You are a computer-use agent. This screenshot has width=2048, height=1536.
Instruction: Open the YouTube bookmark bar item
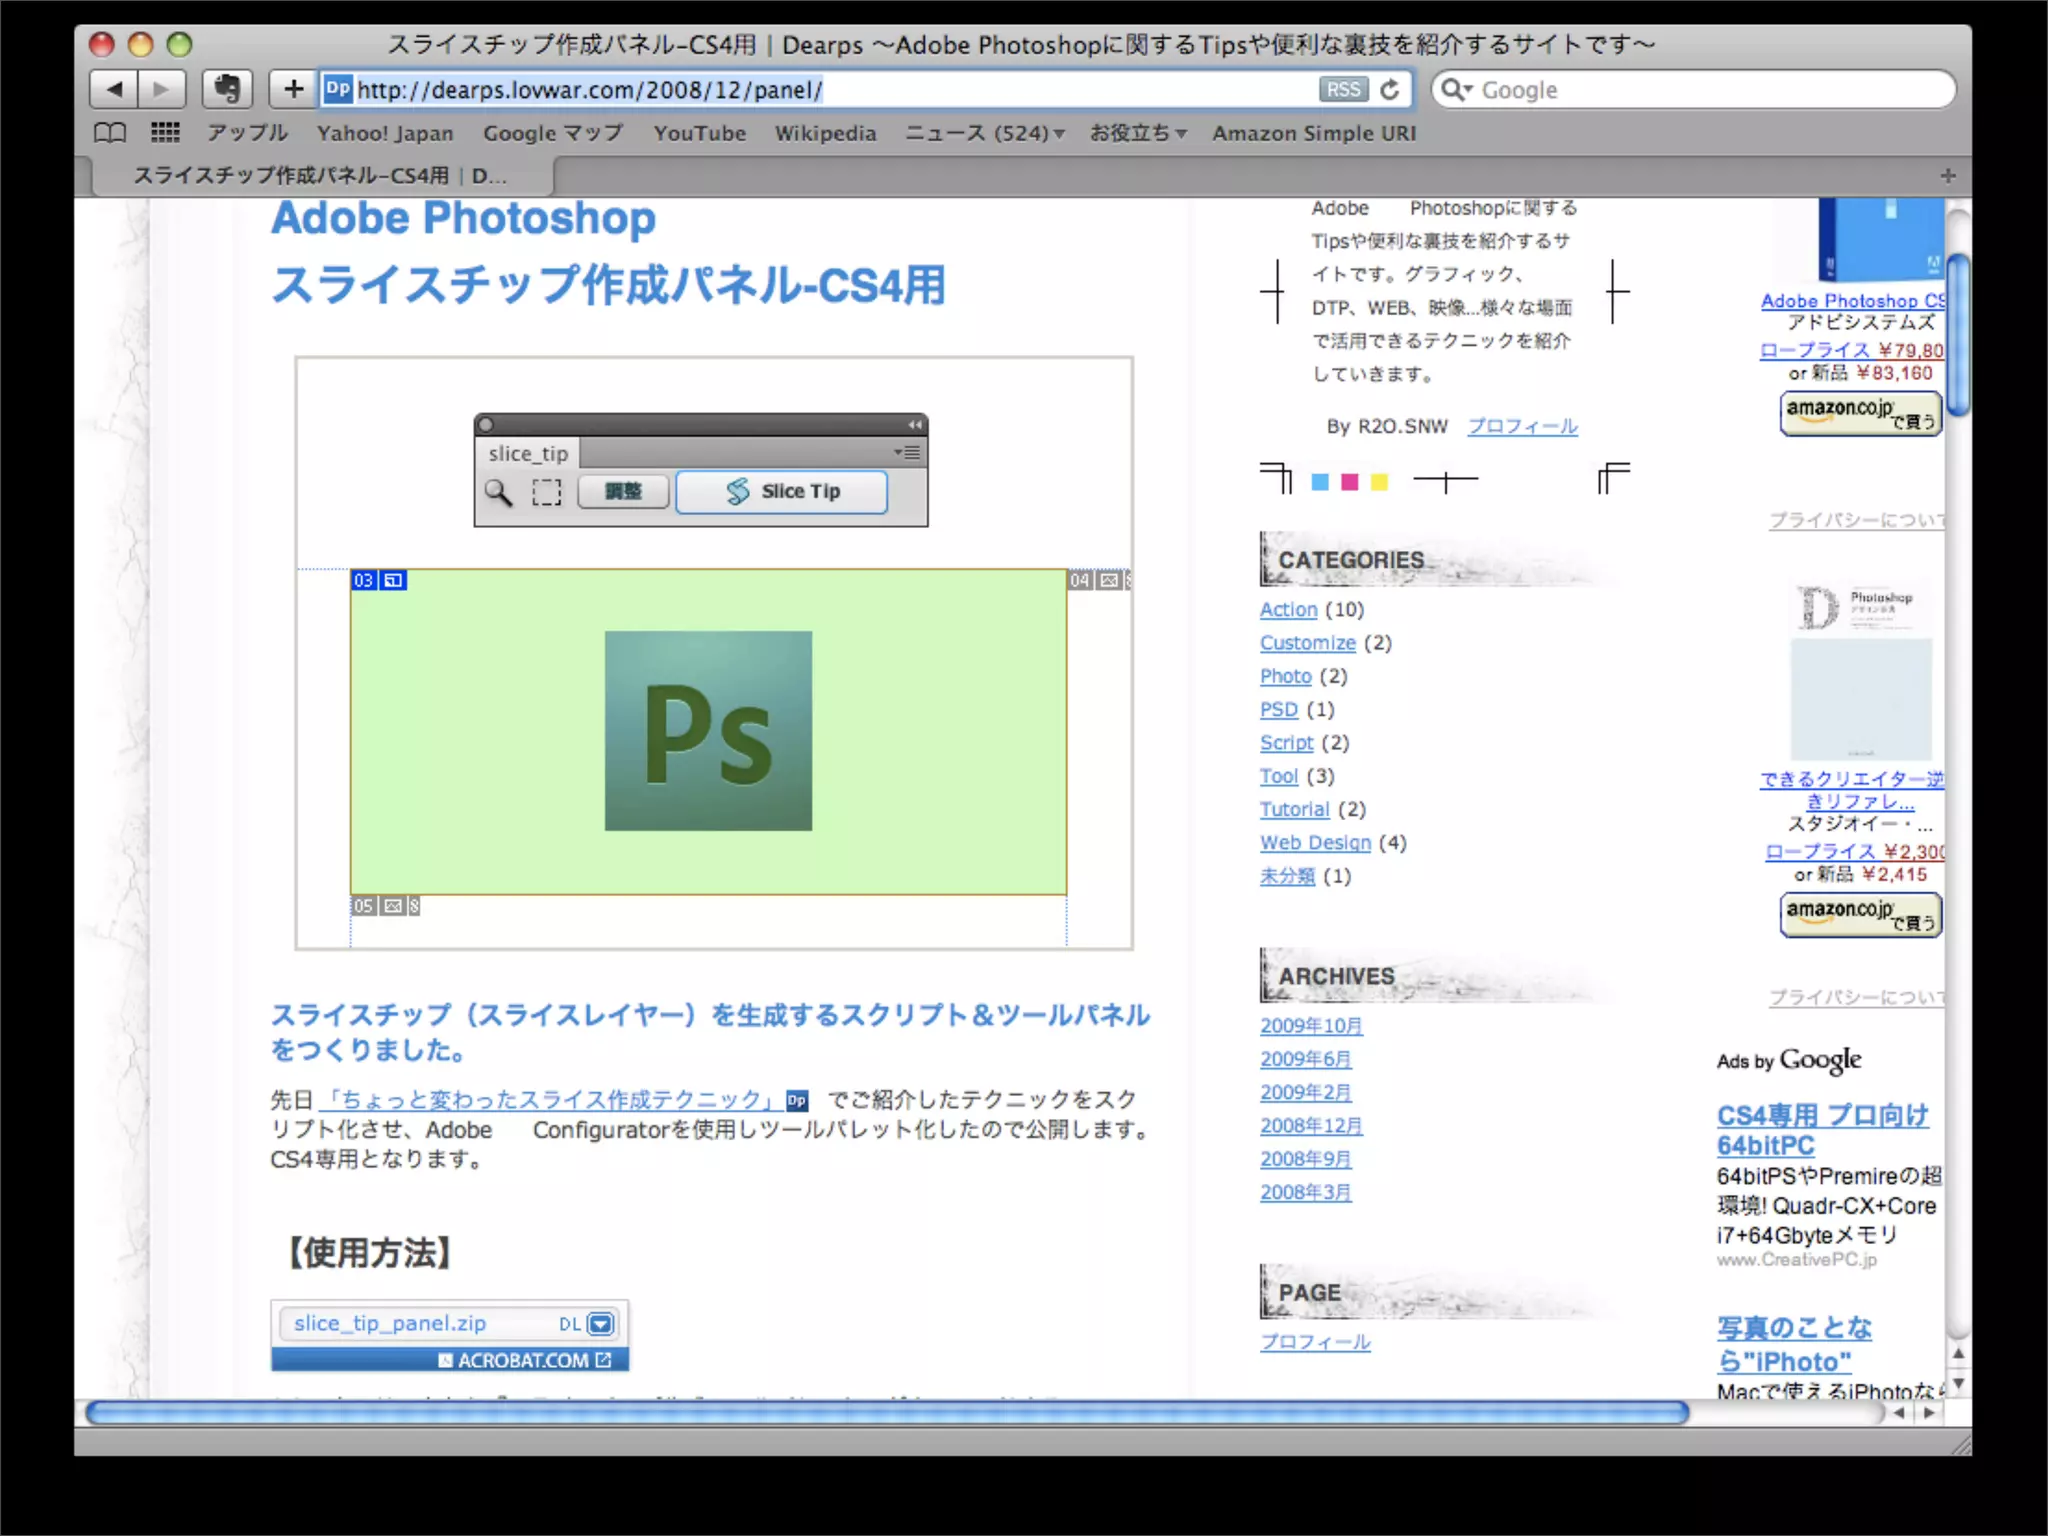click(699, 133)
